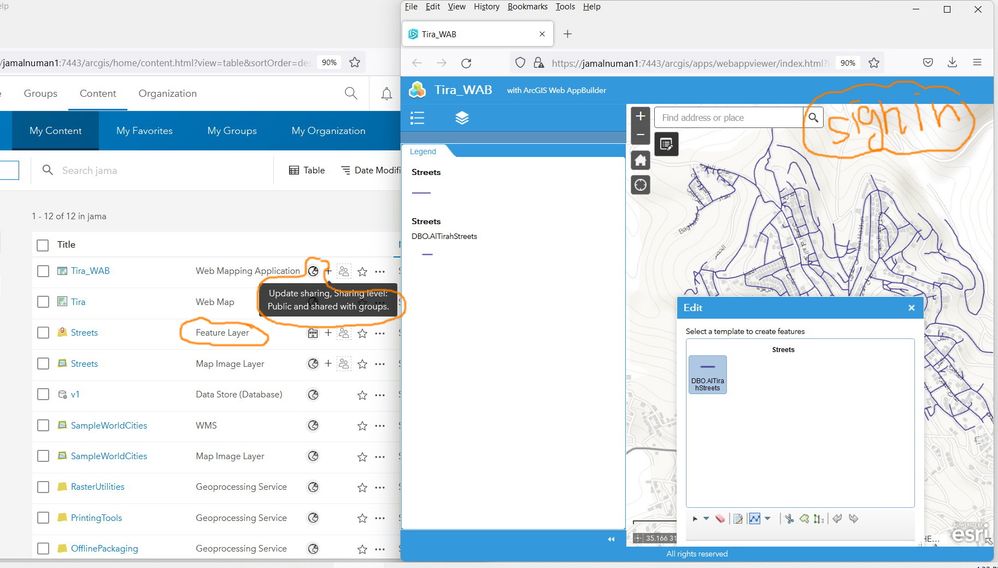Check the Tira_WAB row checkbox

43,271
